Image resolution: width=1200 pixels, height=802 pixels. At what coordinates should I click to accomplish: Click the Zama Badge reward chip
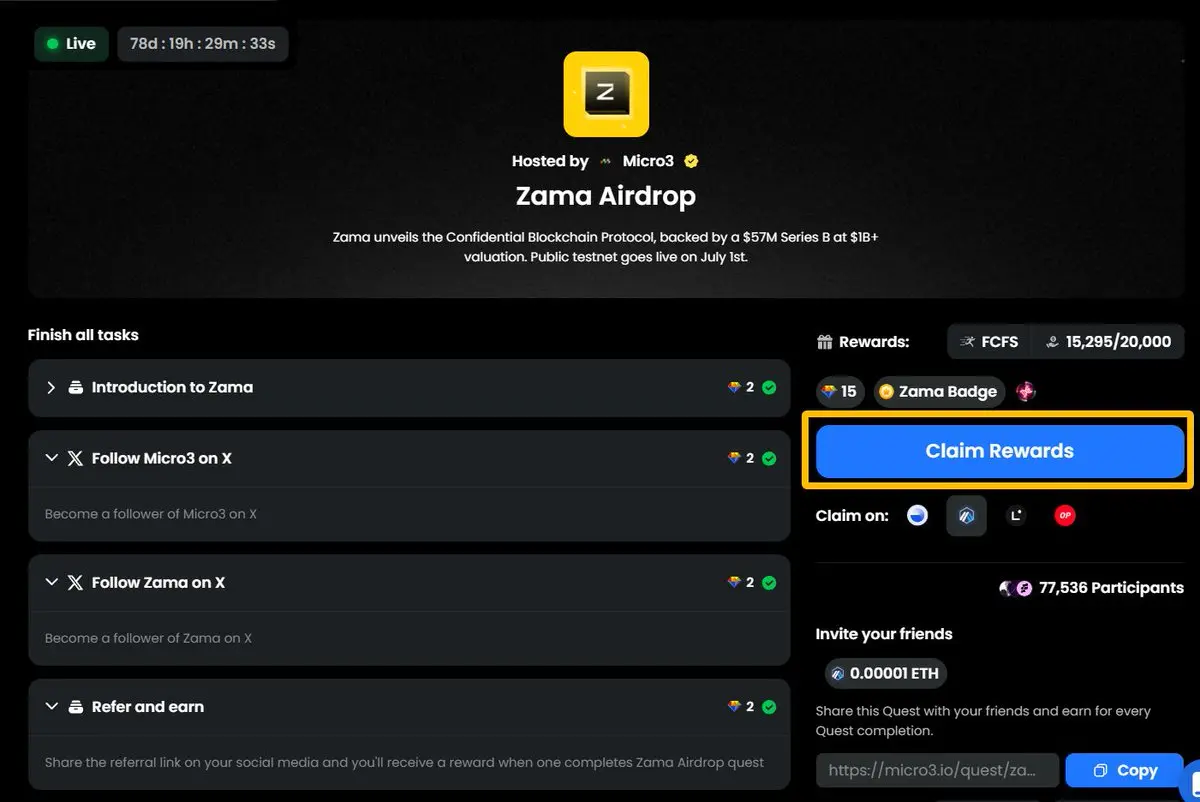click(939, 391)
